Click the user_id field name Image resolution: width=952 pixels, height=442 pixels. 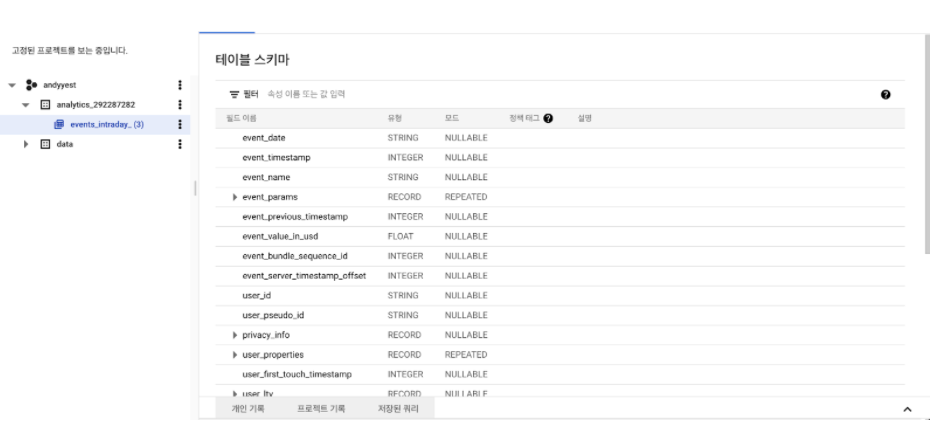(x=256, y=295)
